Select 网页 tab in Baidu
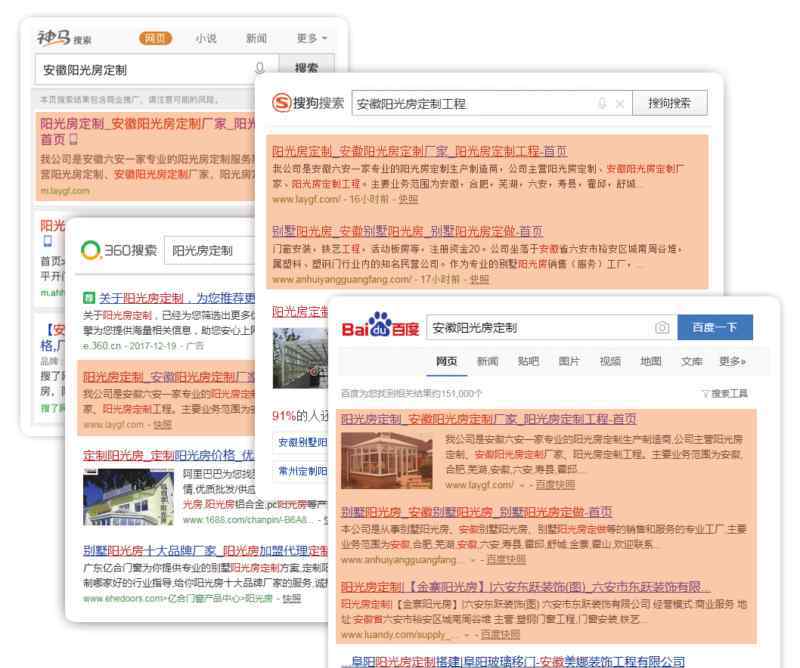 pyautogui.click(x=446, y=361)
